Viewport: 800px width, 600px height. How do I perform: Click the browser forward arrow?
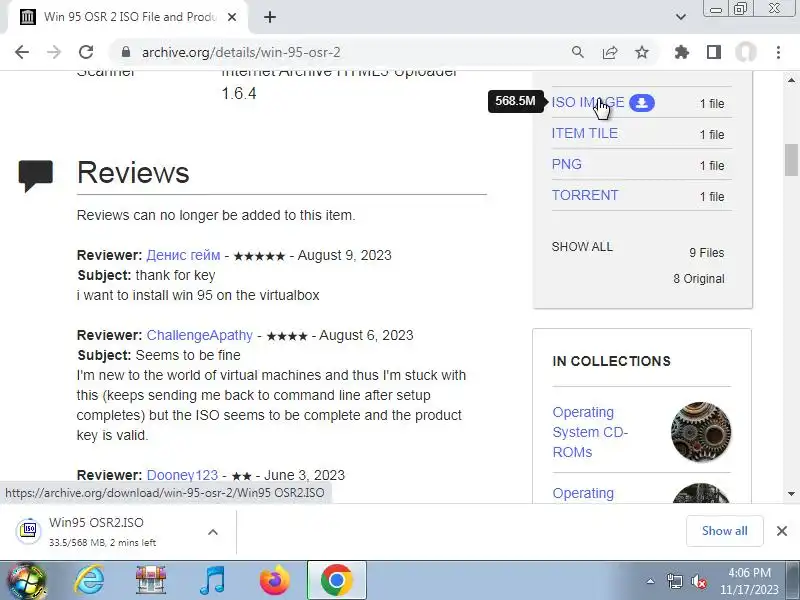coord(54,52)
